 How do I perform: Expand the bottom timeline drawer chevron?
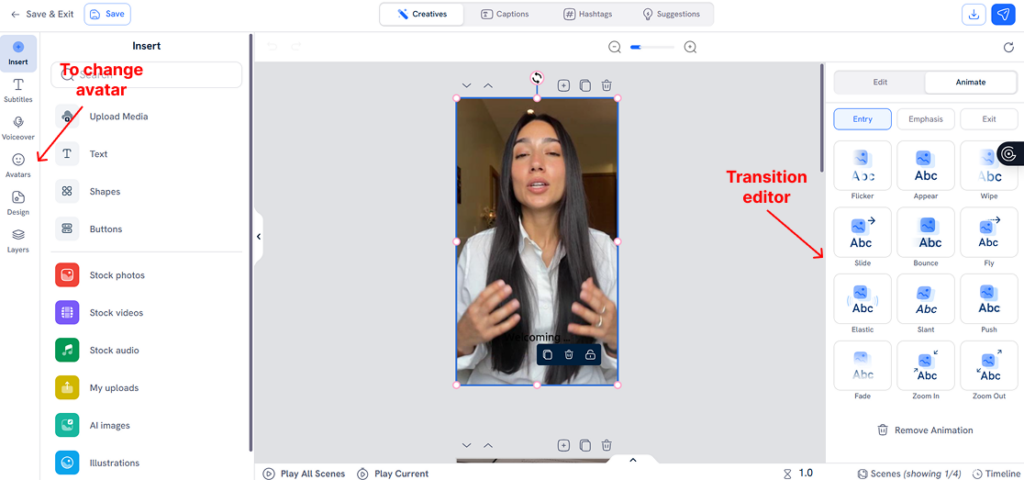pyautogui.click(x=632, y=461)
